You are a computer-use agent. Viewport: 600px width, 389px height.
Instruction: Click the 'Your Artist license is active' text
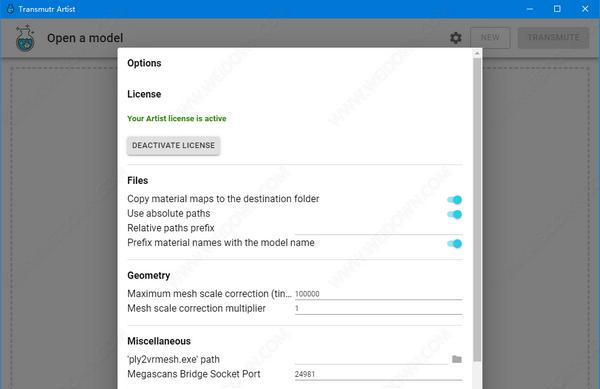(x=177, y=119)
